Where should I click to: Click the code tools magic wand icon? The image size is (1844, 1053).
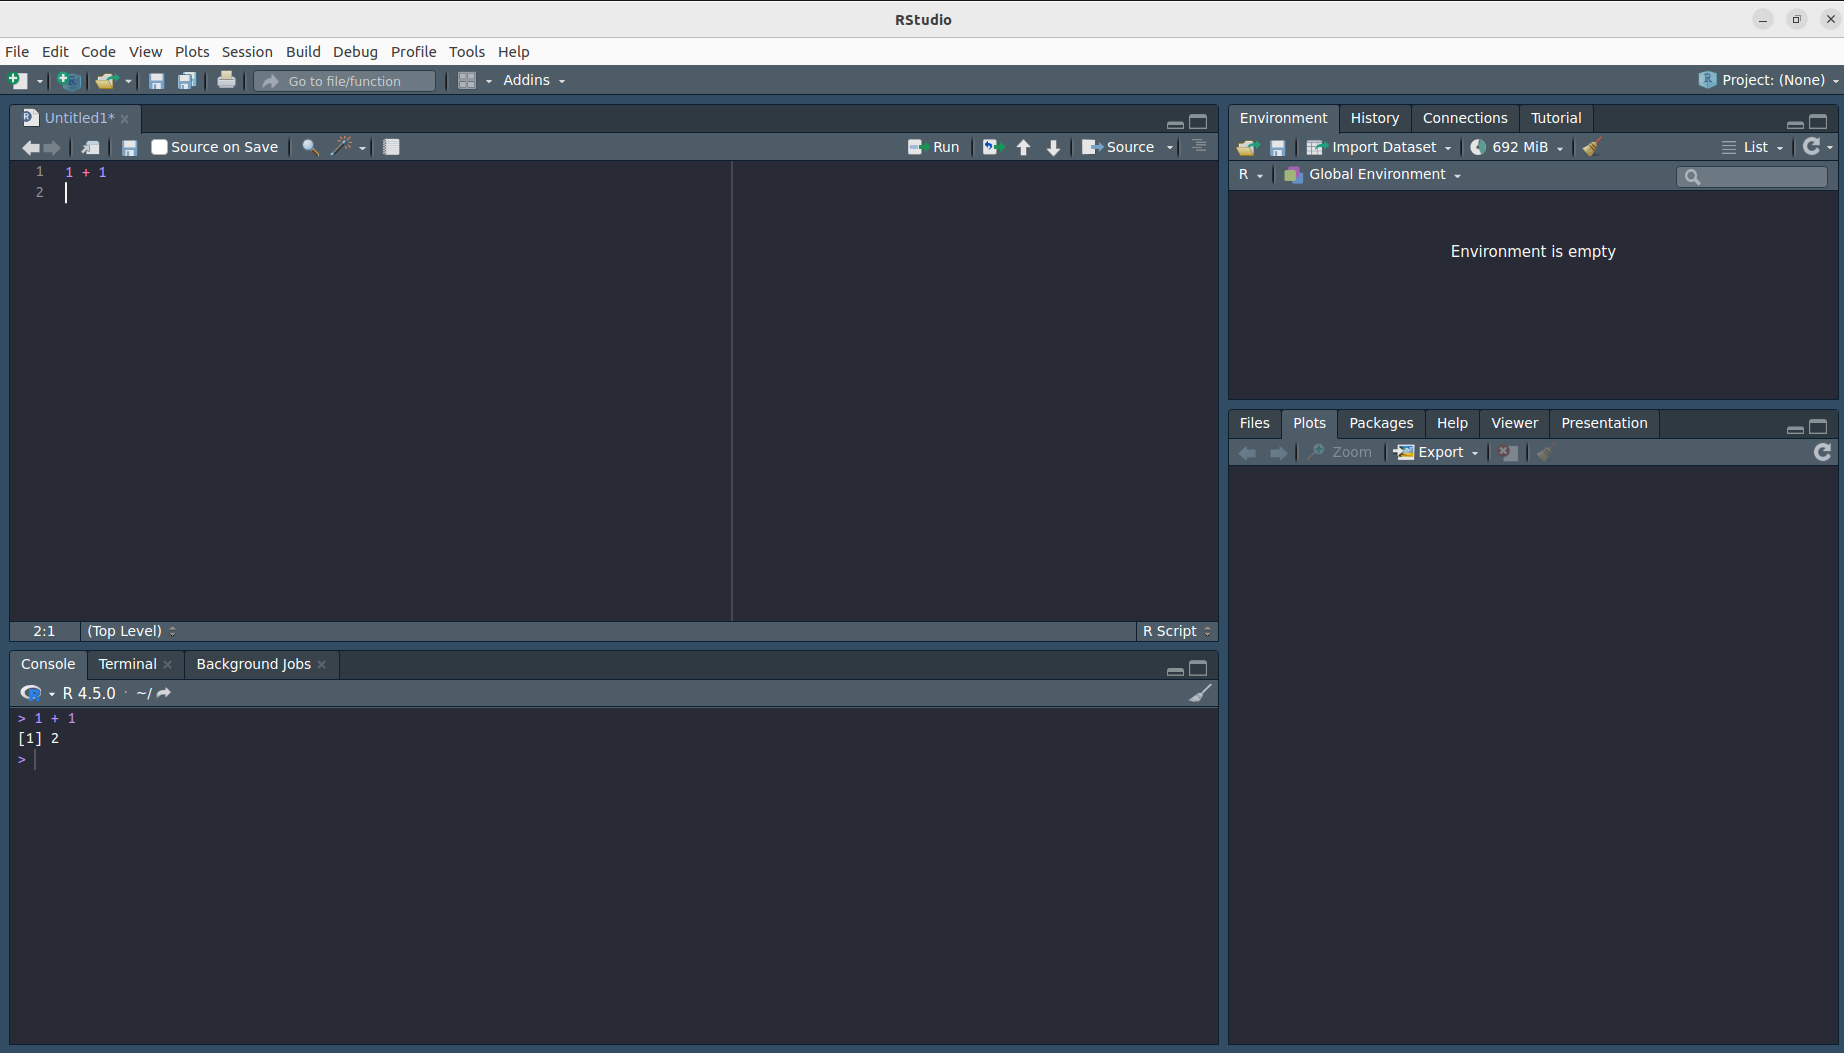tap(342, 146)
